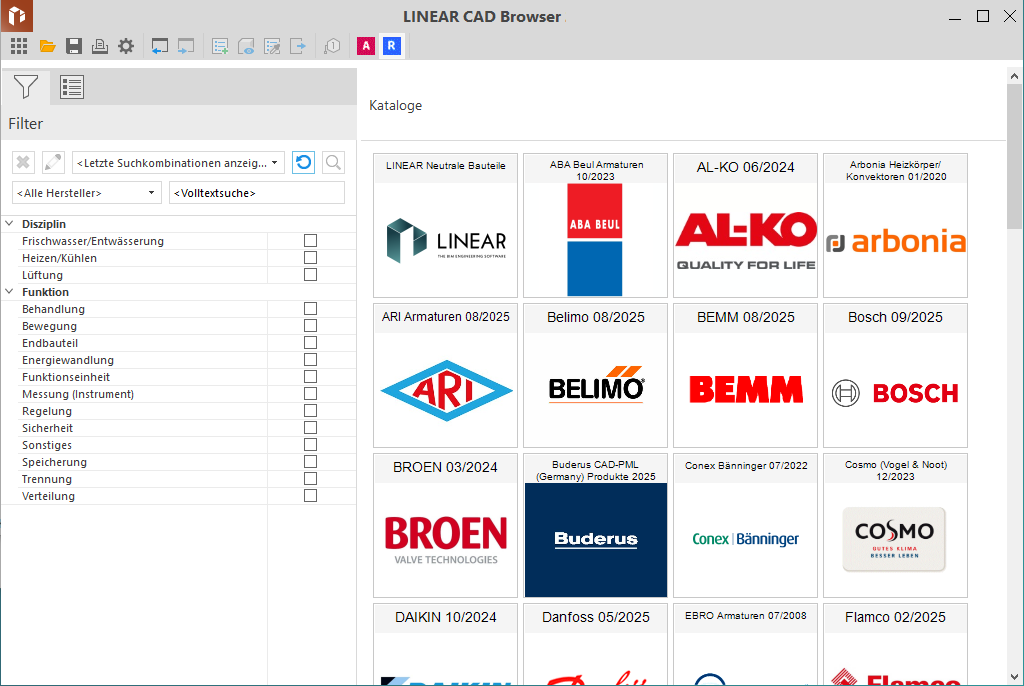
Task: Click the blue circular reset arrow button
Action: pyautogui.click(x=303, y=162)
